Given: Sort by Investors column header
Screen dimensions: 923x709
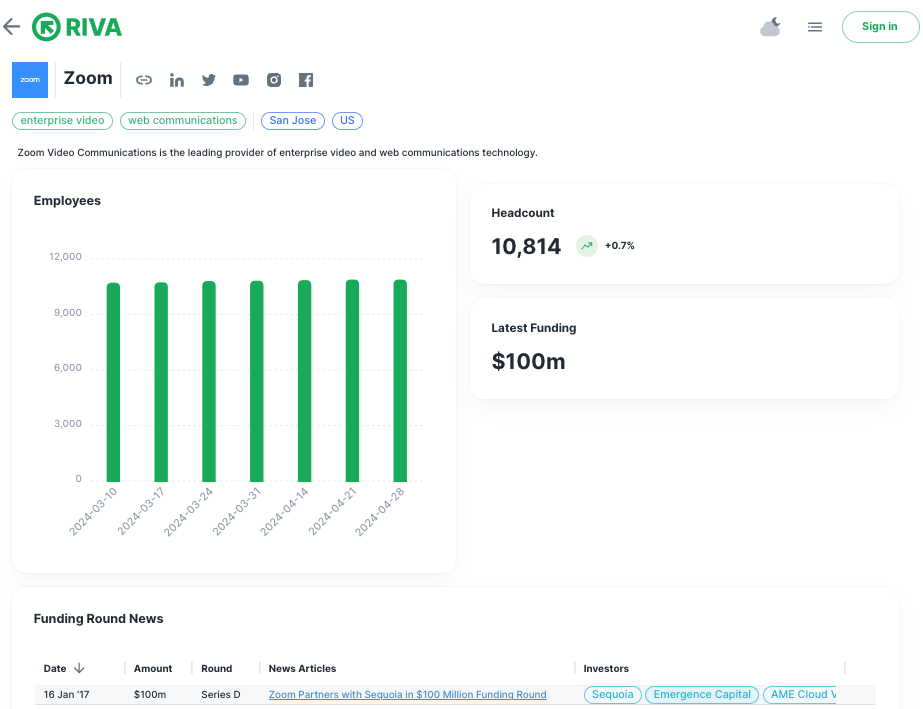Looking at the screenshot, I should [x=606, y=668].
